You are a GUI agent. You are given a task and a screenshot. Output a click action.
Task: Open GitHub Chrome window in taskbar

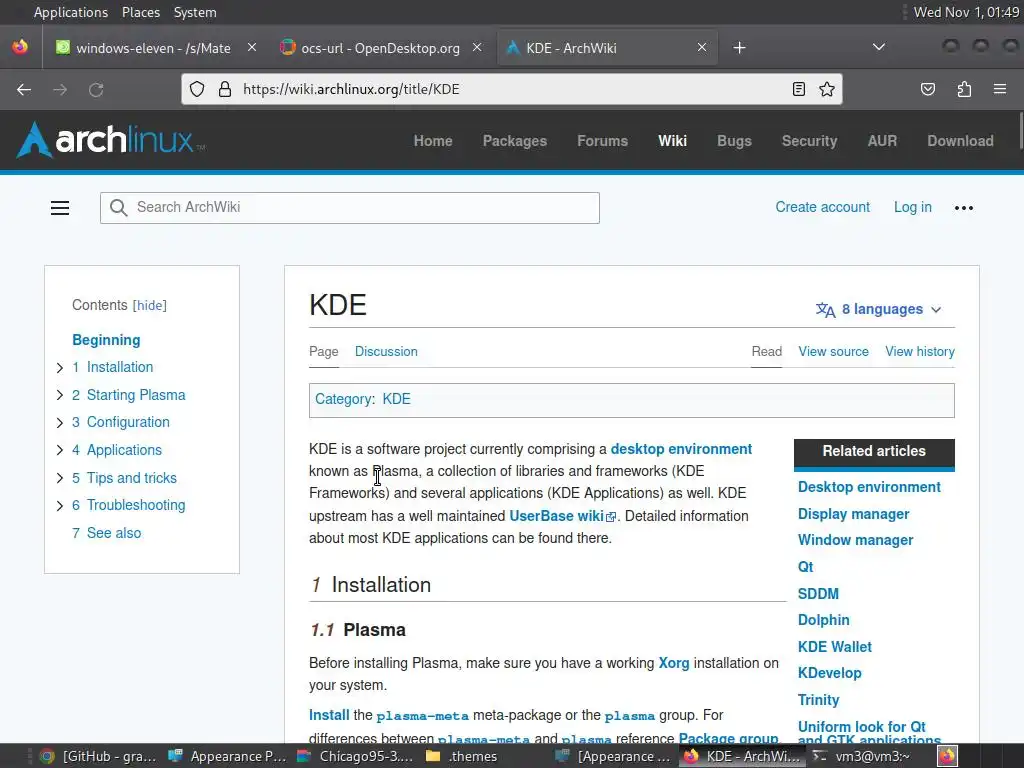[98, 756]
